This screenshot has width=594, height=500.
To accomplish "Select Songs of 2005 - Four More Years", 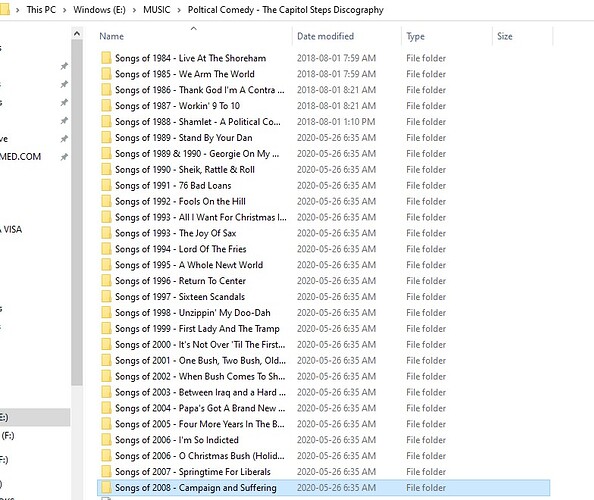I will click(200, 424).
